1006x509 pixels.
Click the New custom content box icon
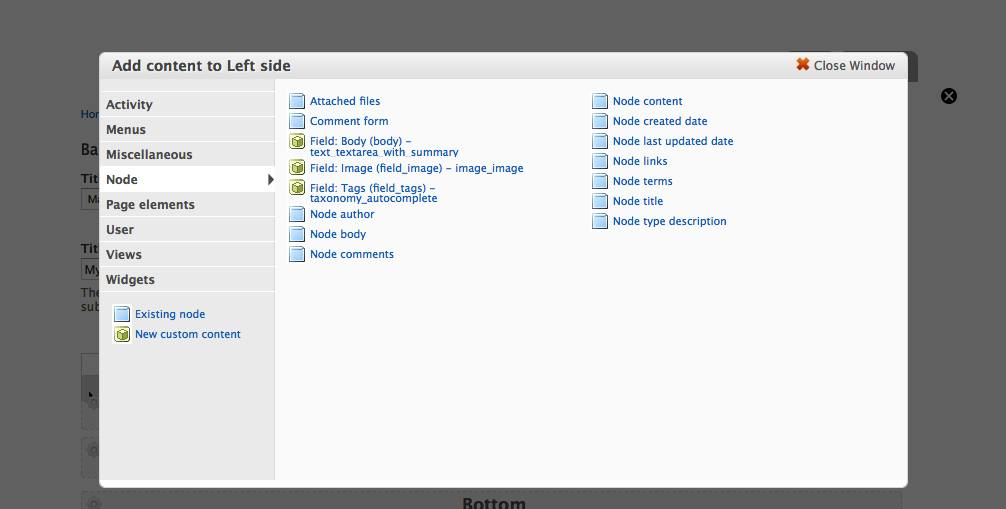122,334
